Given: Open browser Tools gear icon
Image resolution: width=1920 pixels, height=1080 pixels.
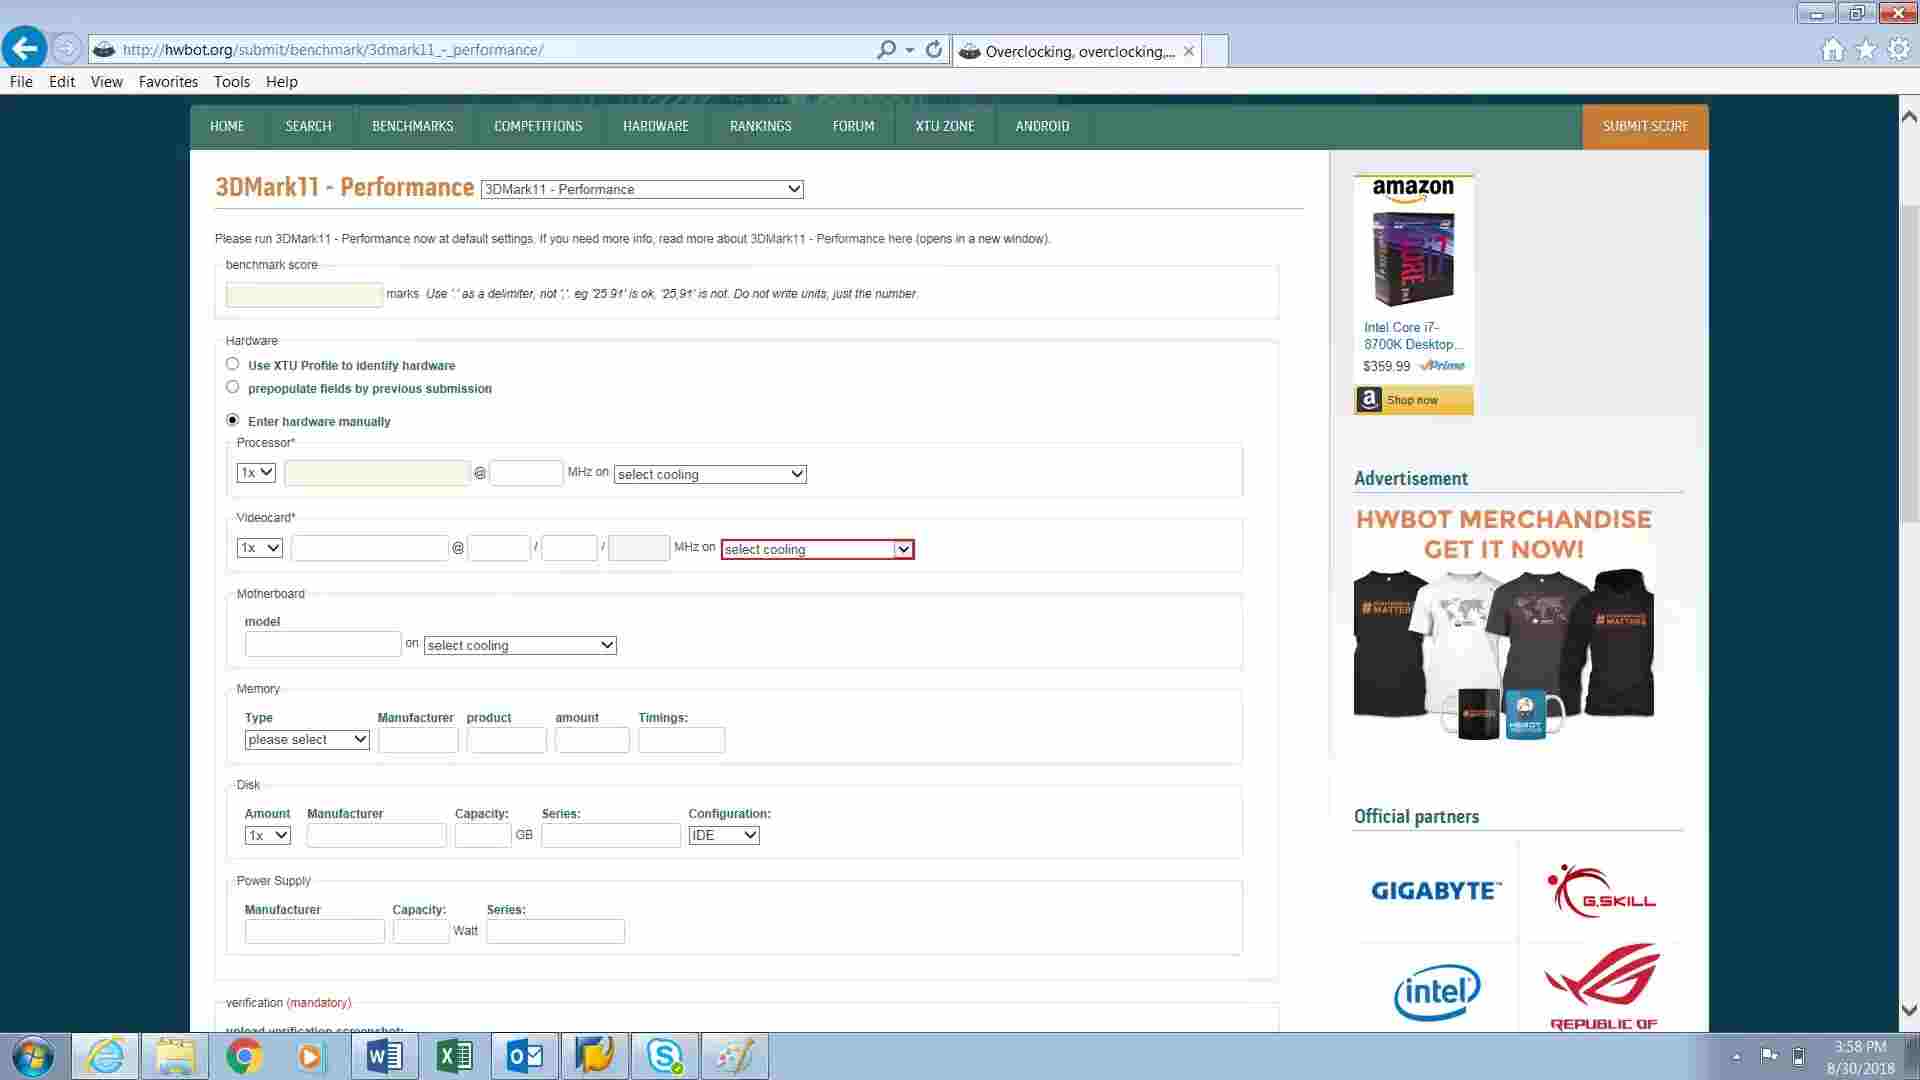Looking at the screenshot, I should pos(1898,50).
